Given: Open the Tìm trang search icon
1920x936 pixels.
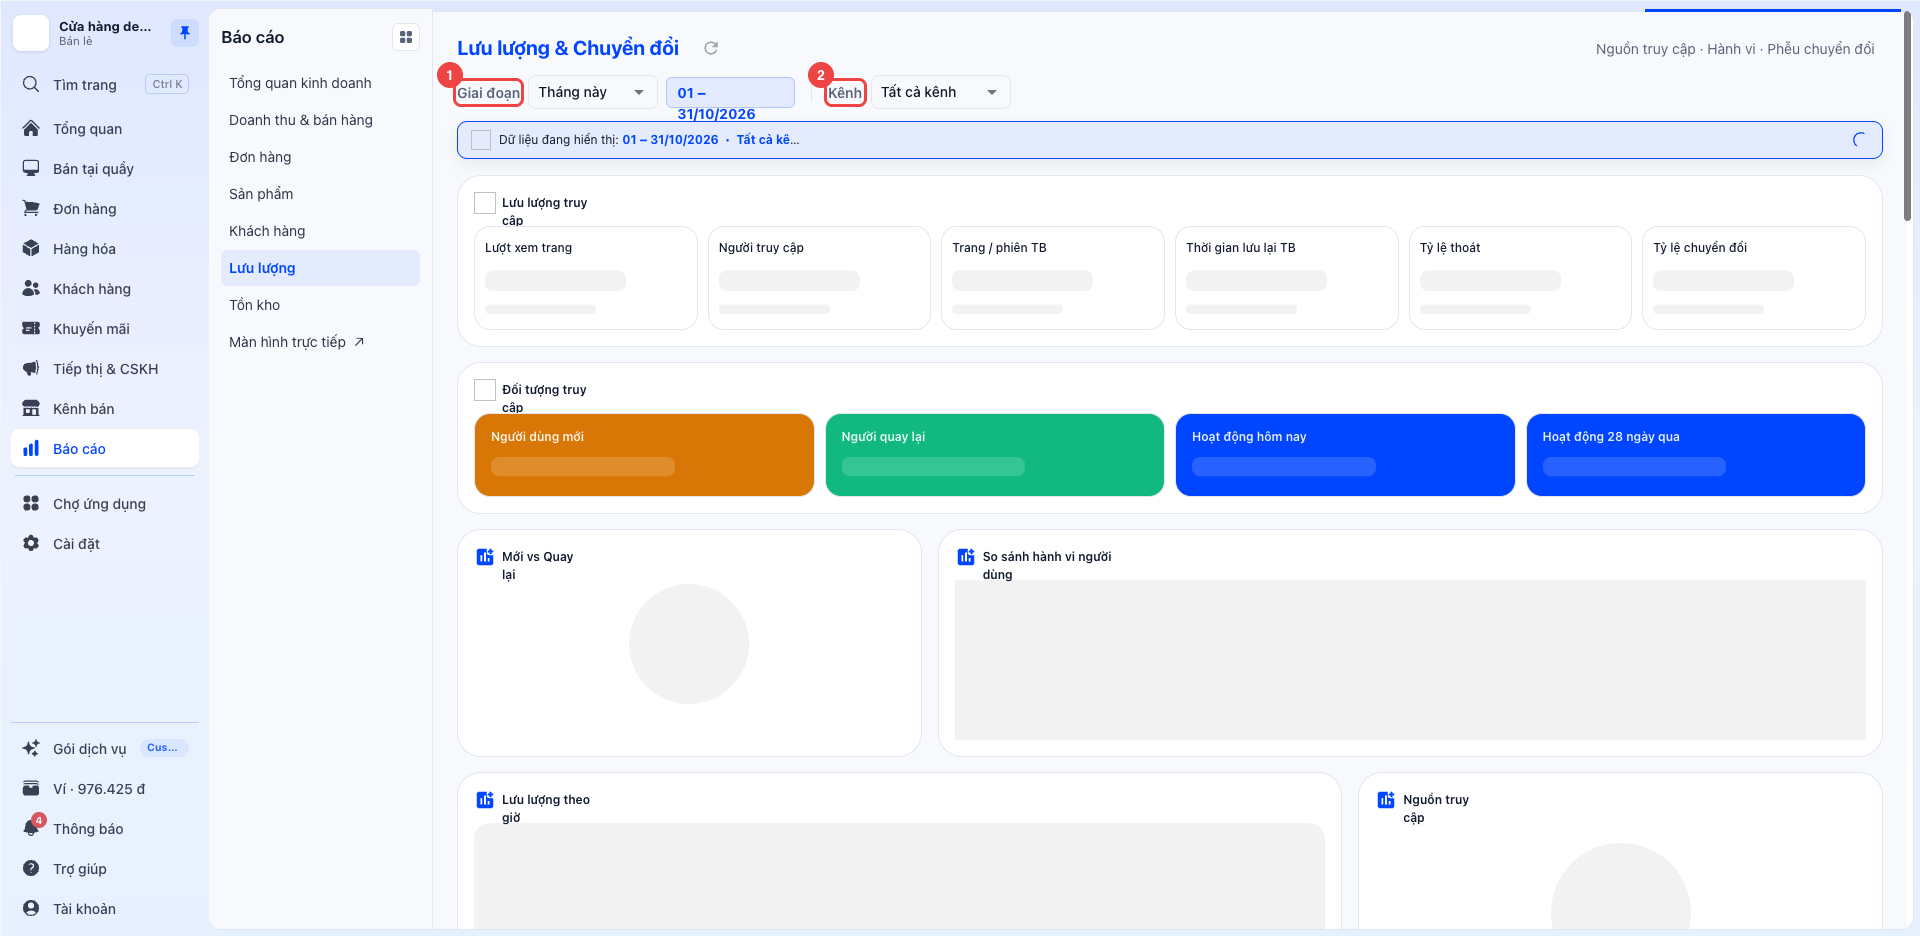Looking at the screenshot, I should pyautogui.click(x=31, y=84).
